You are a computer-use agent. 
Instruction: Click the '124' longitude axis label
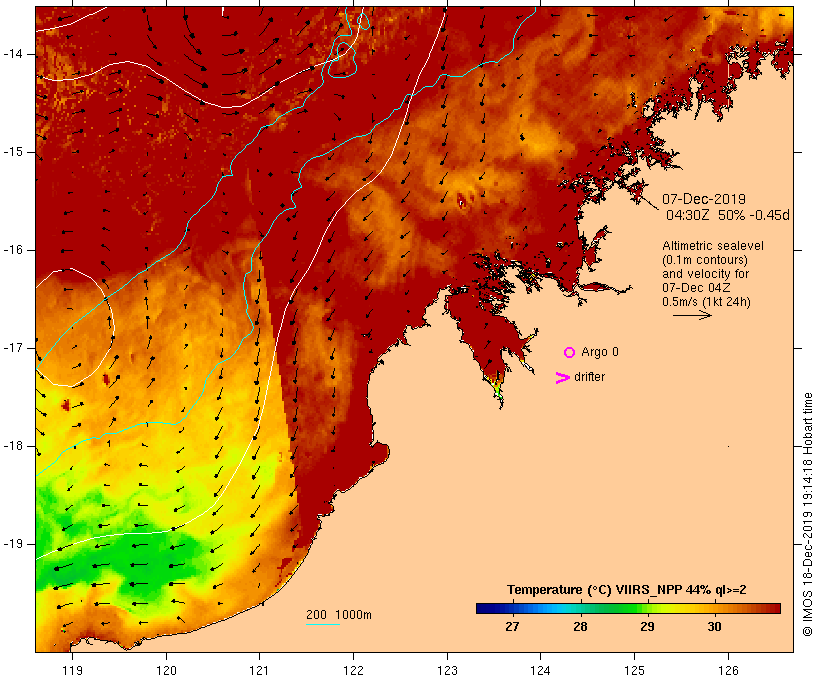pos(540,671)
